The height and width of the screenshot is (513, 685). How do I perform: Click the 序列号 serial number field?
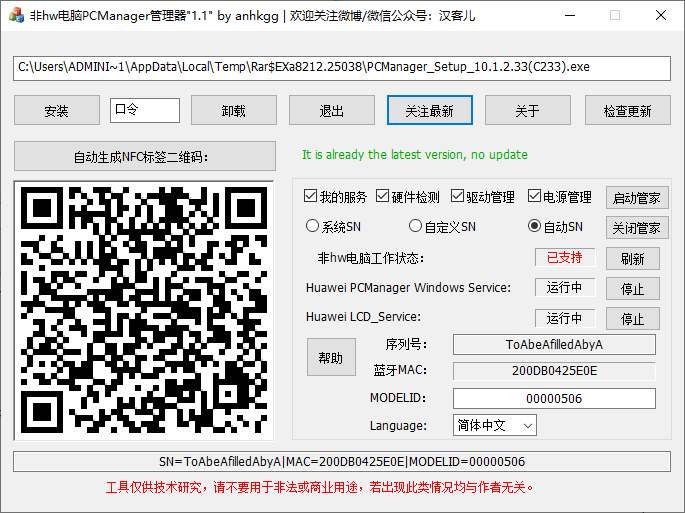point(554,345)
